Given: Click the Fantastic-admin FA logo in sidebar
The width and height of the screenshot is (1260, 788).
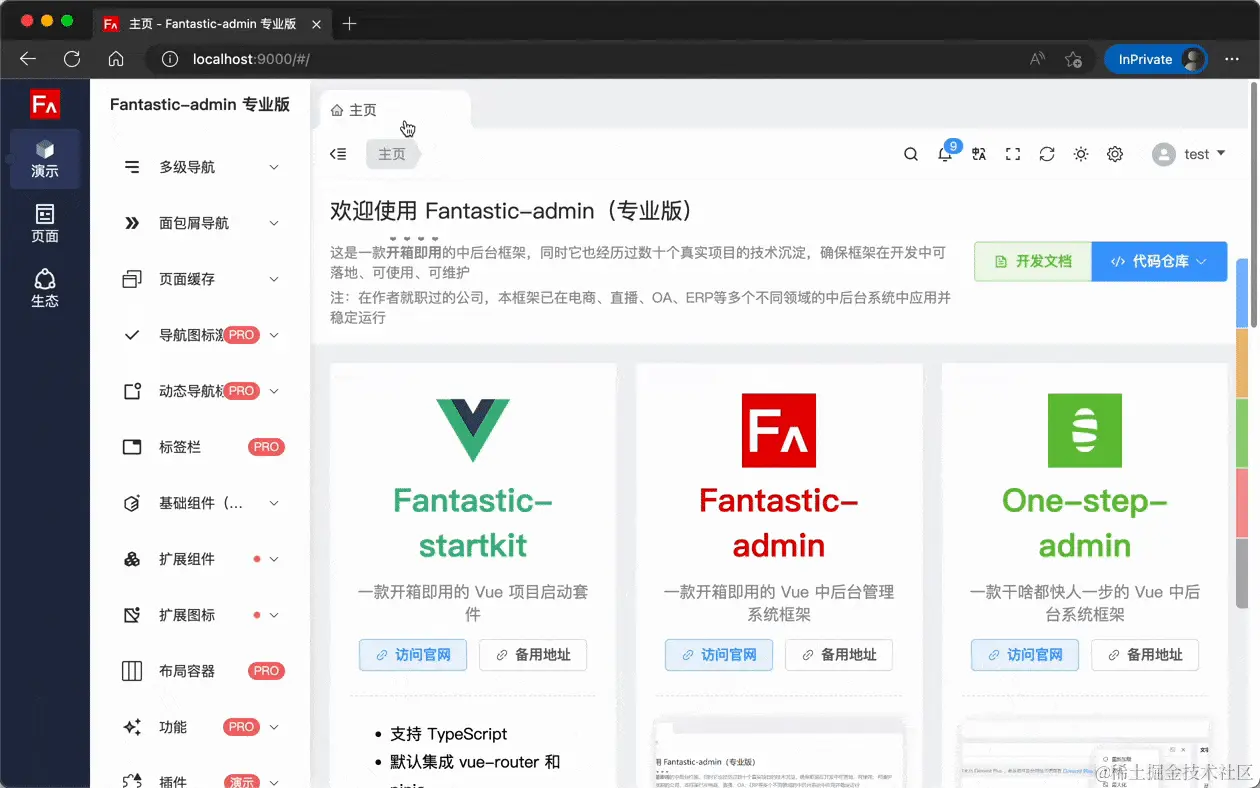Looking at the screenshot, I should pyautogui.click(x=45, y=104).
